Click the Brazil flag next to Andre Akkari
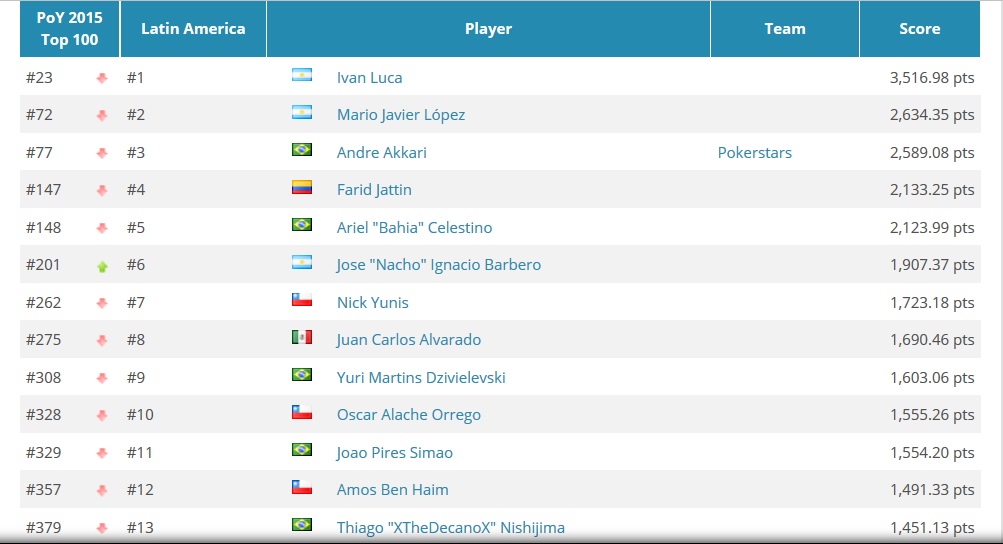This screenshot has height=544, width=1003. [x=302, y=150]
